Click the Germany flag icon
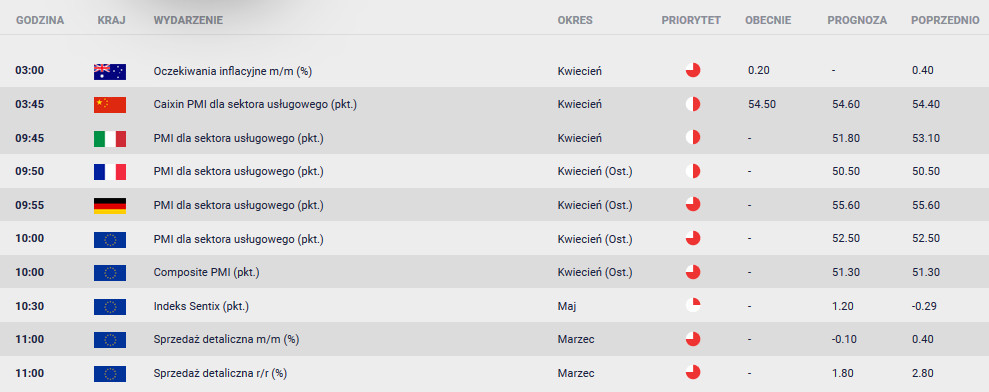The height and width of the screenshot is (392, 989). (110, 206)
